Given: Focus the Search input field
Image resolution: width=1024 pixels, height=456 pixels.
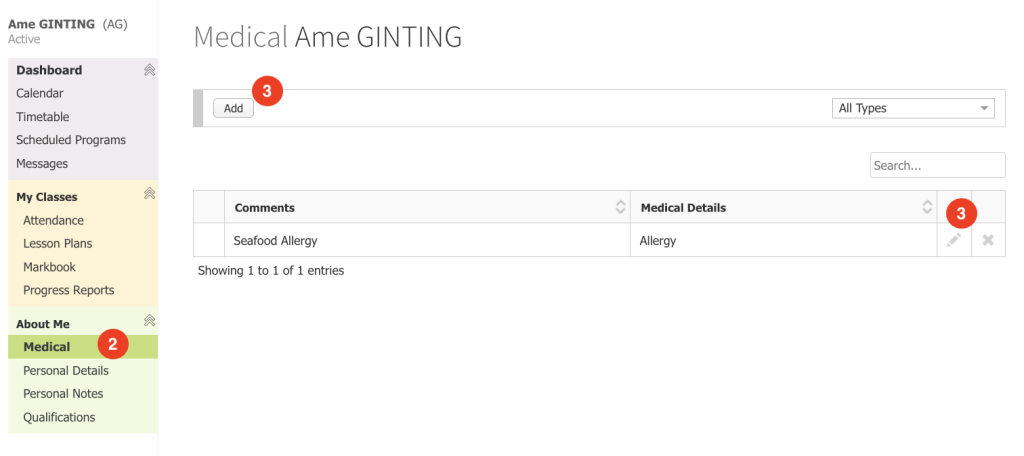Looking at the screenshot, I should pyautogui.click(x=937, y=165).
